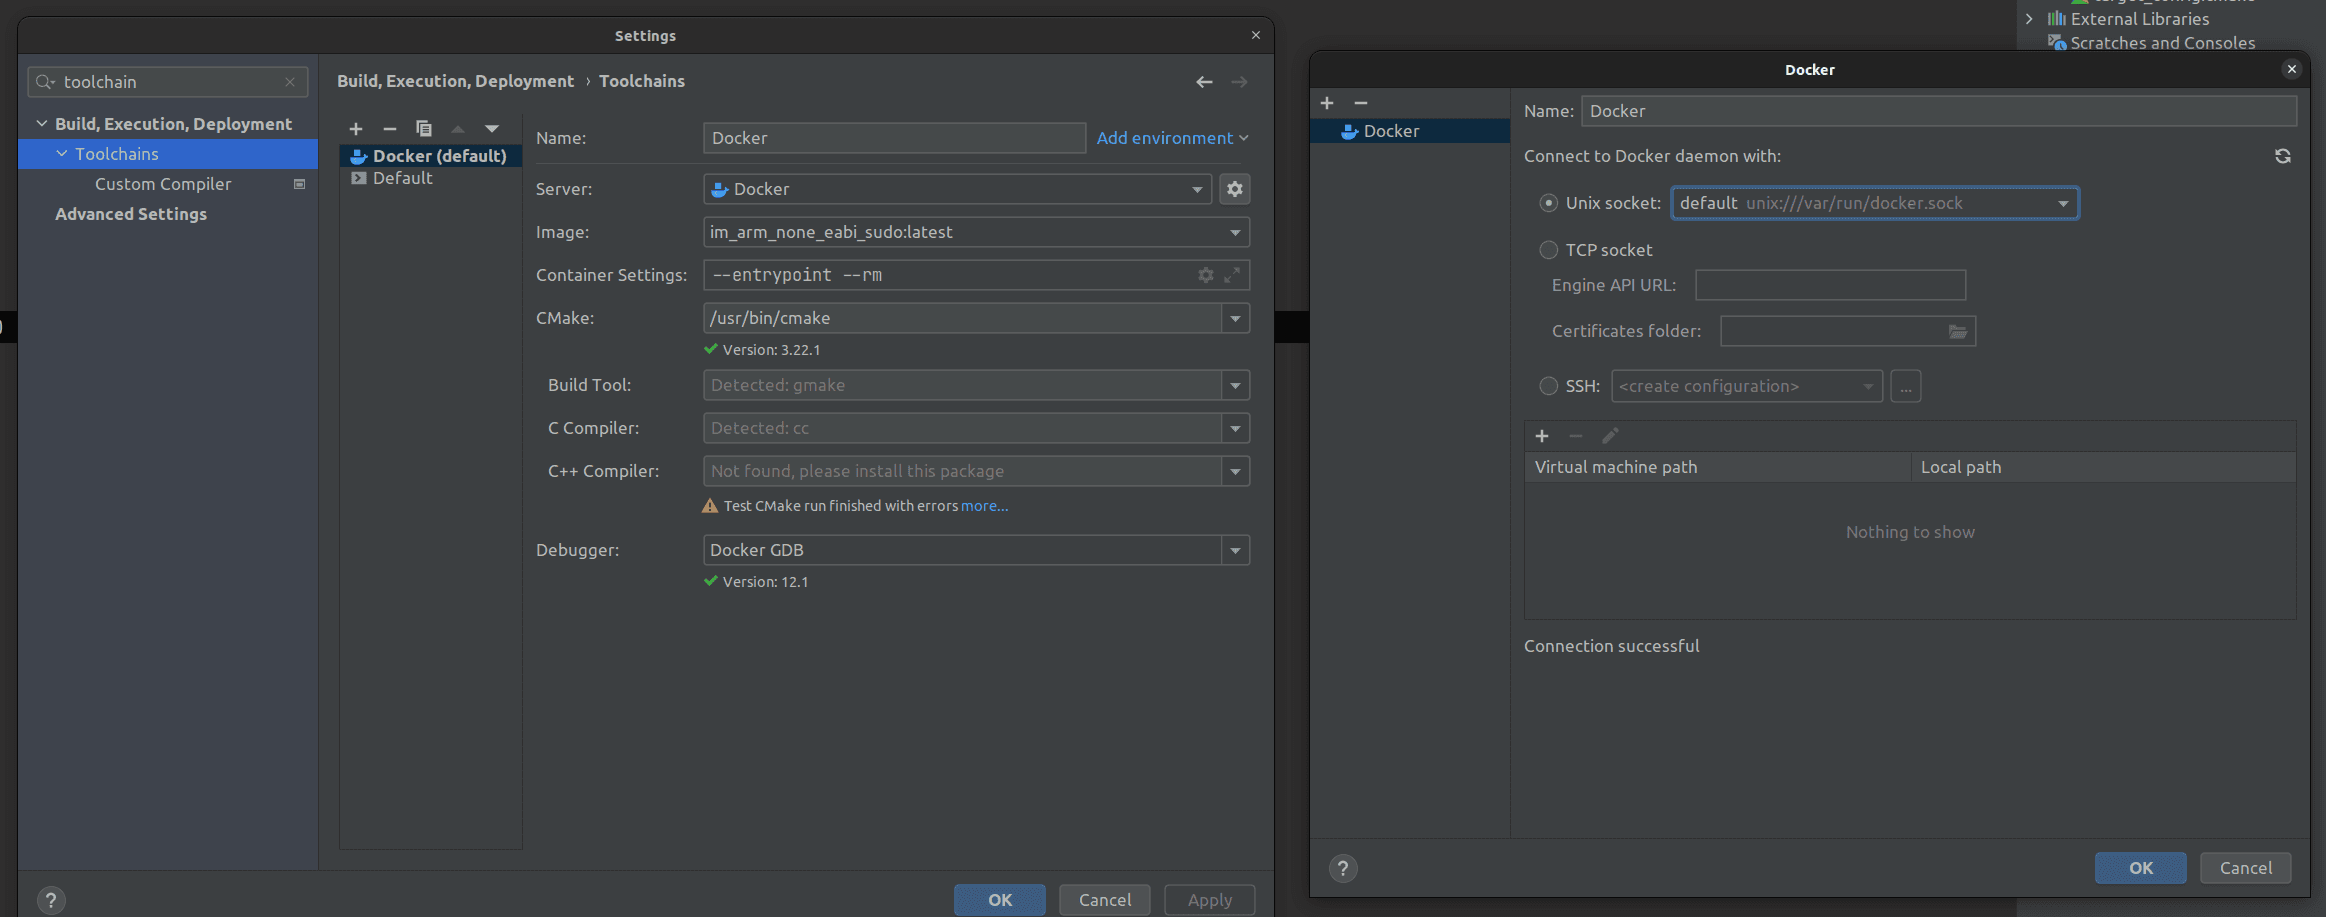The height and width of the screenshot is (917, 2326).
Task: Expand External Libraries in project tree
Action: [x=2029, y=19]
